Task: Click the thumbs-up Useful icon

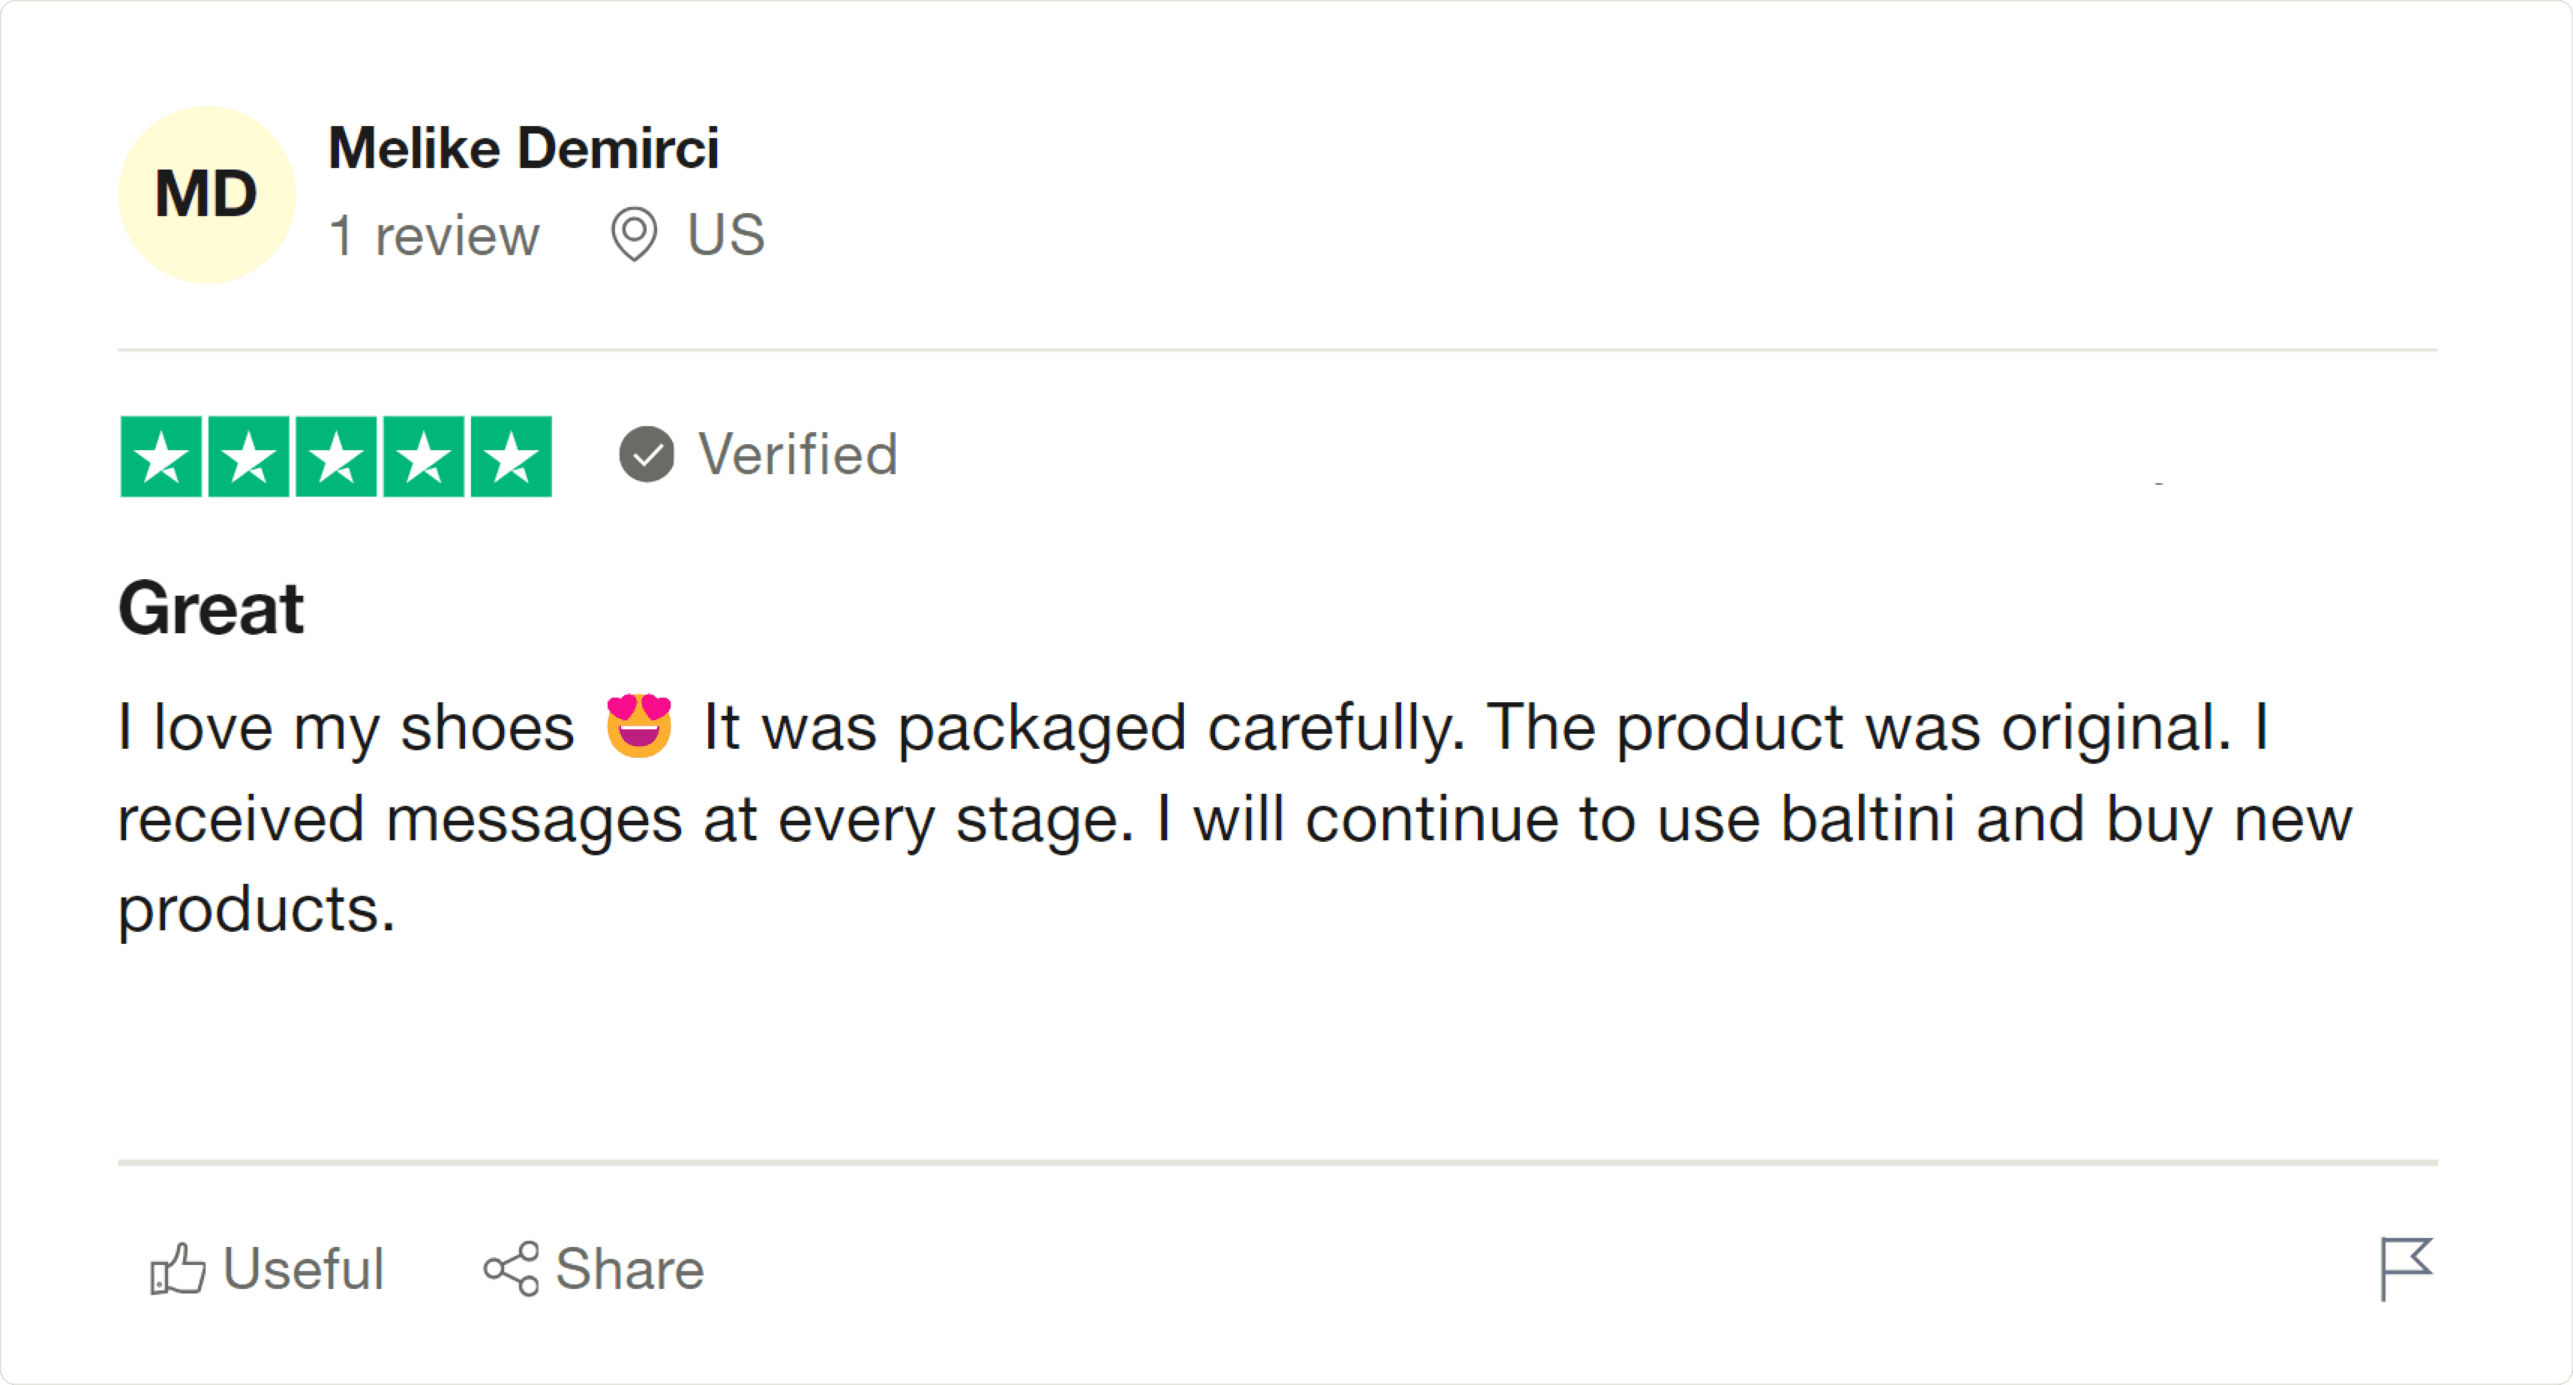Action: point(178,1269)
